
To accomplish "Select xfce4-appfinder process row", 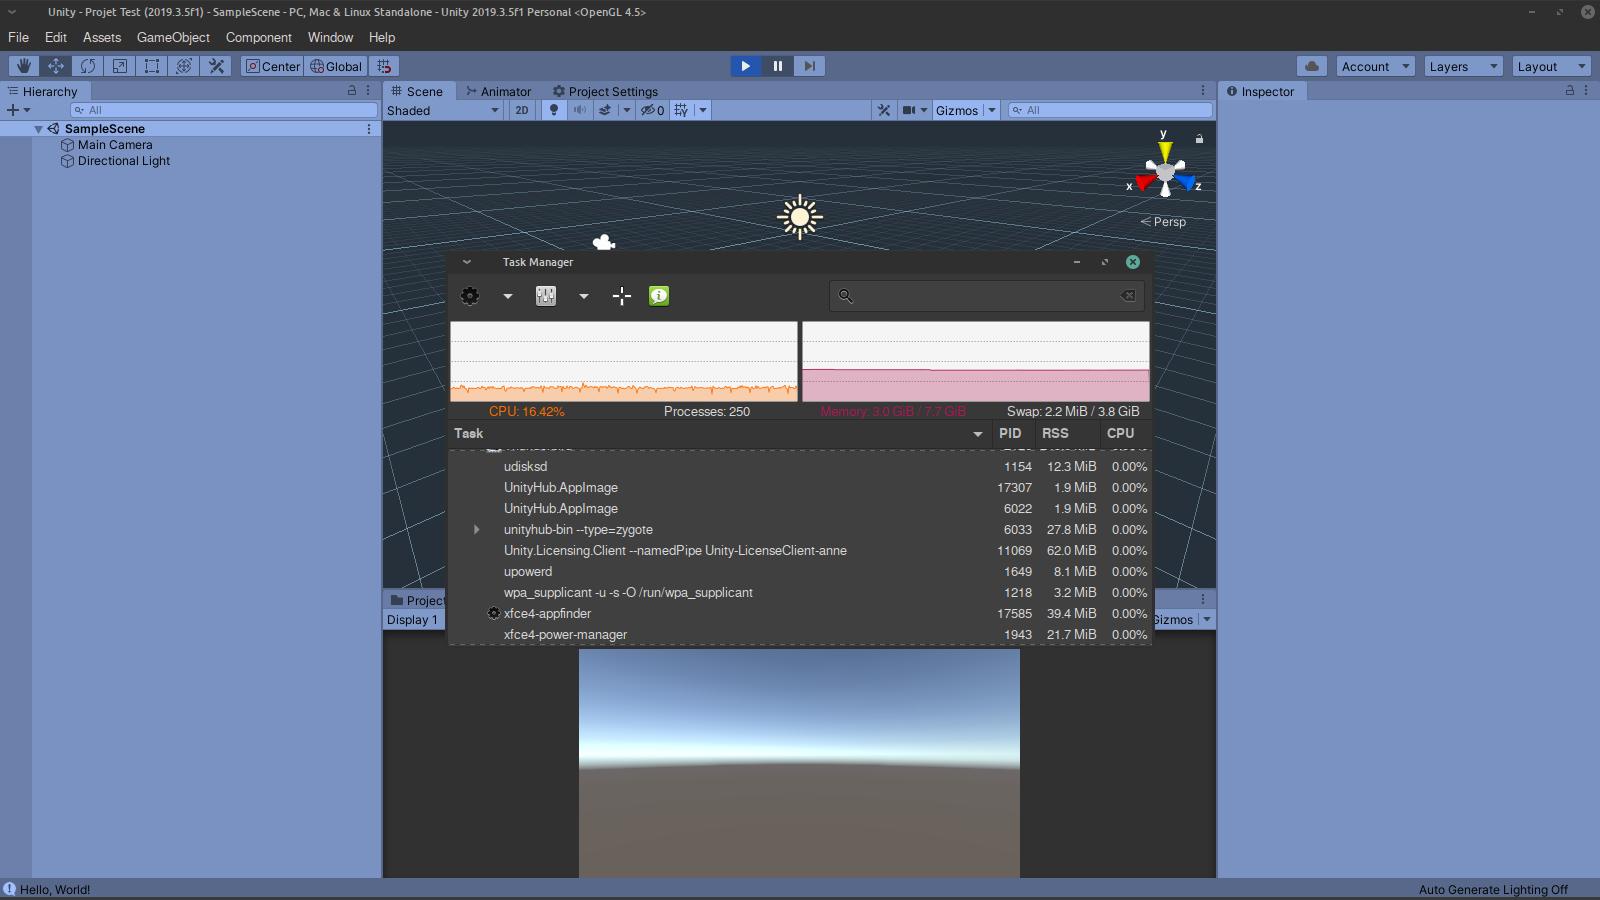I will click(800, 614).
